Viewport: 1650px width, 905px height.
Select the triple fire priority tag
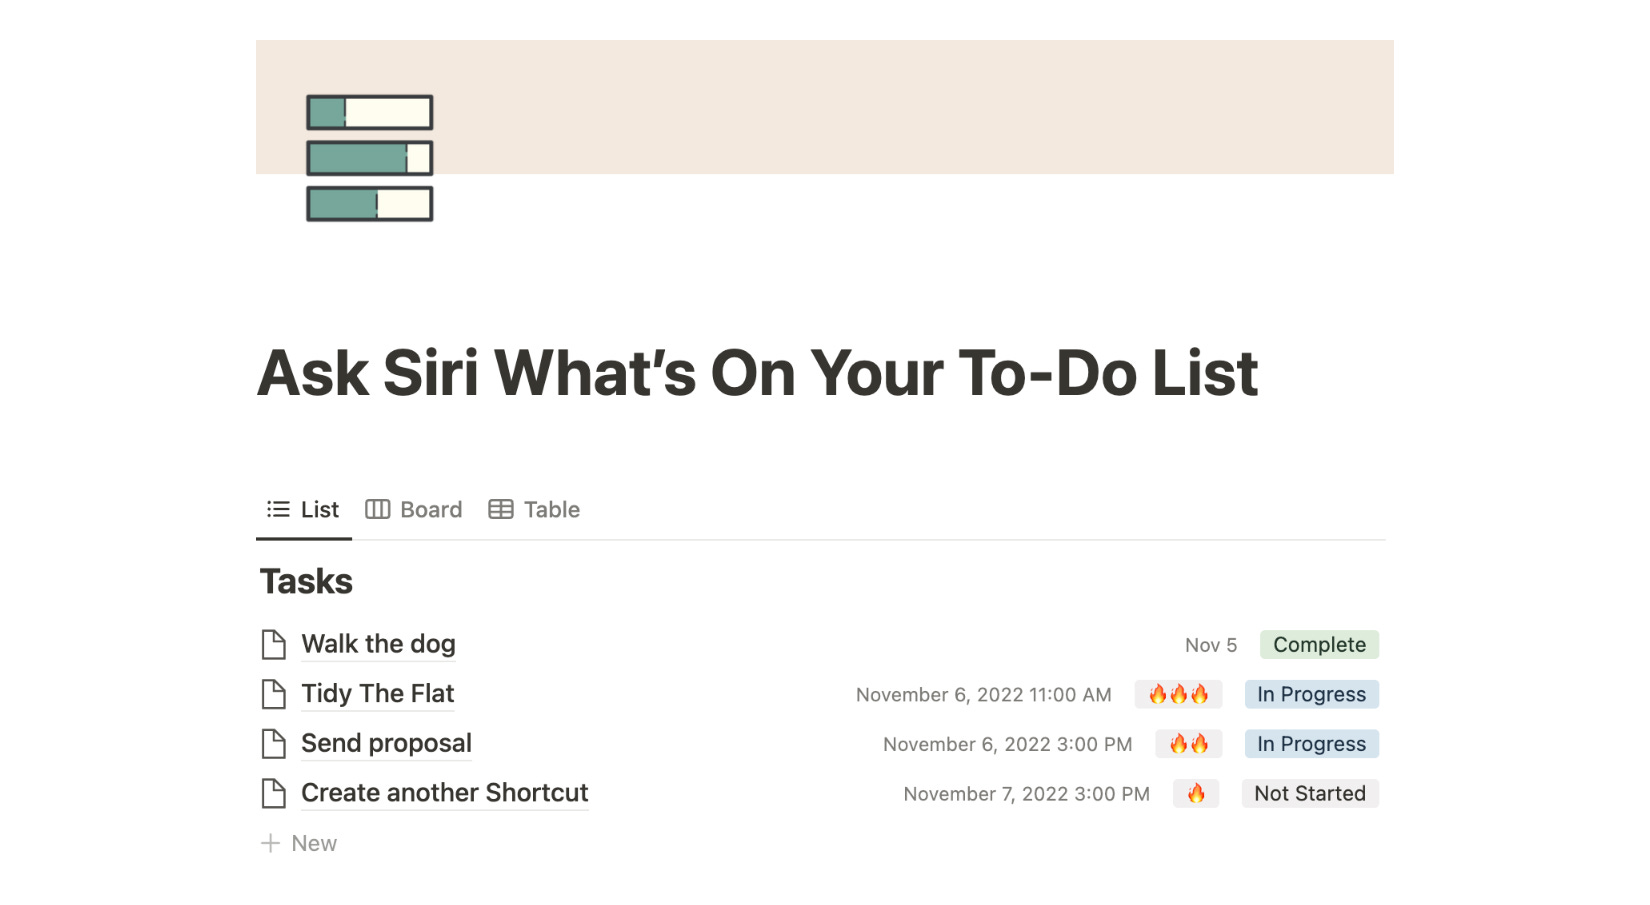pos(1178,694)
